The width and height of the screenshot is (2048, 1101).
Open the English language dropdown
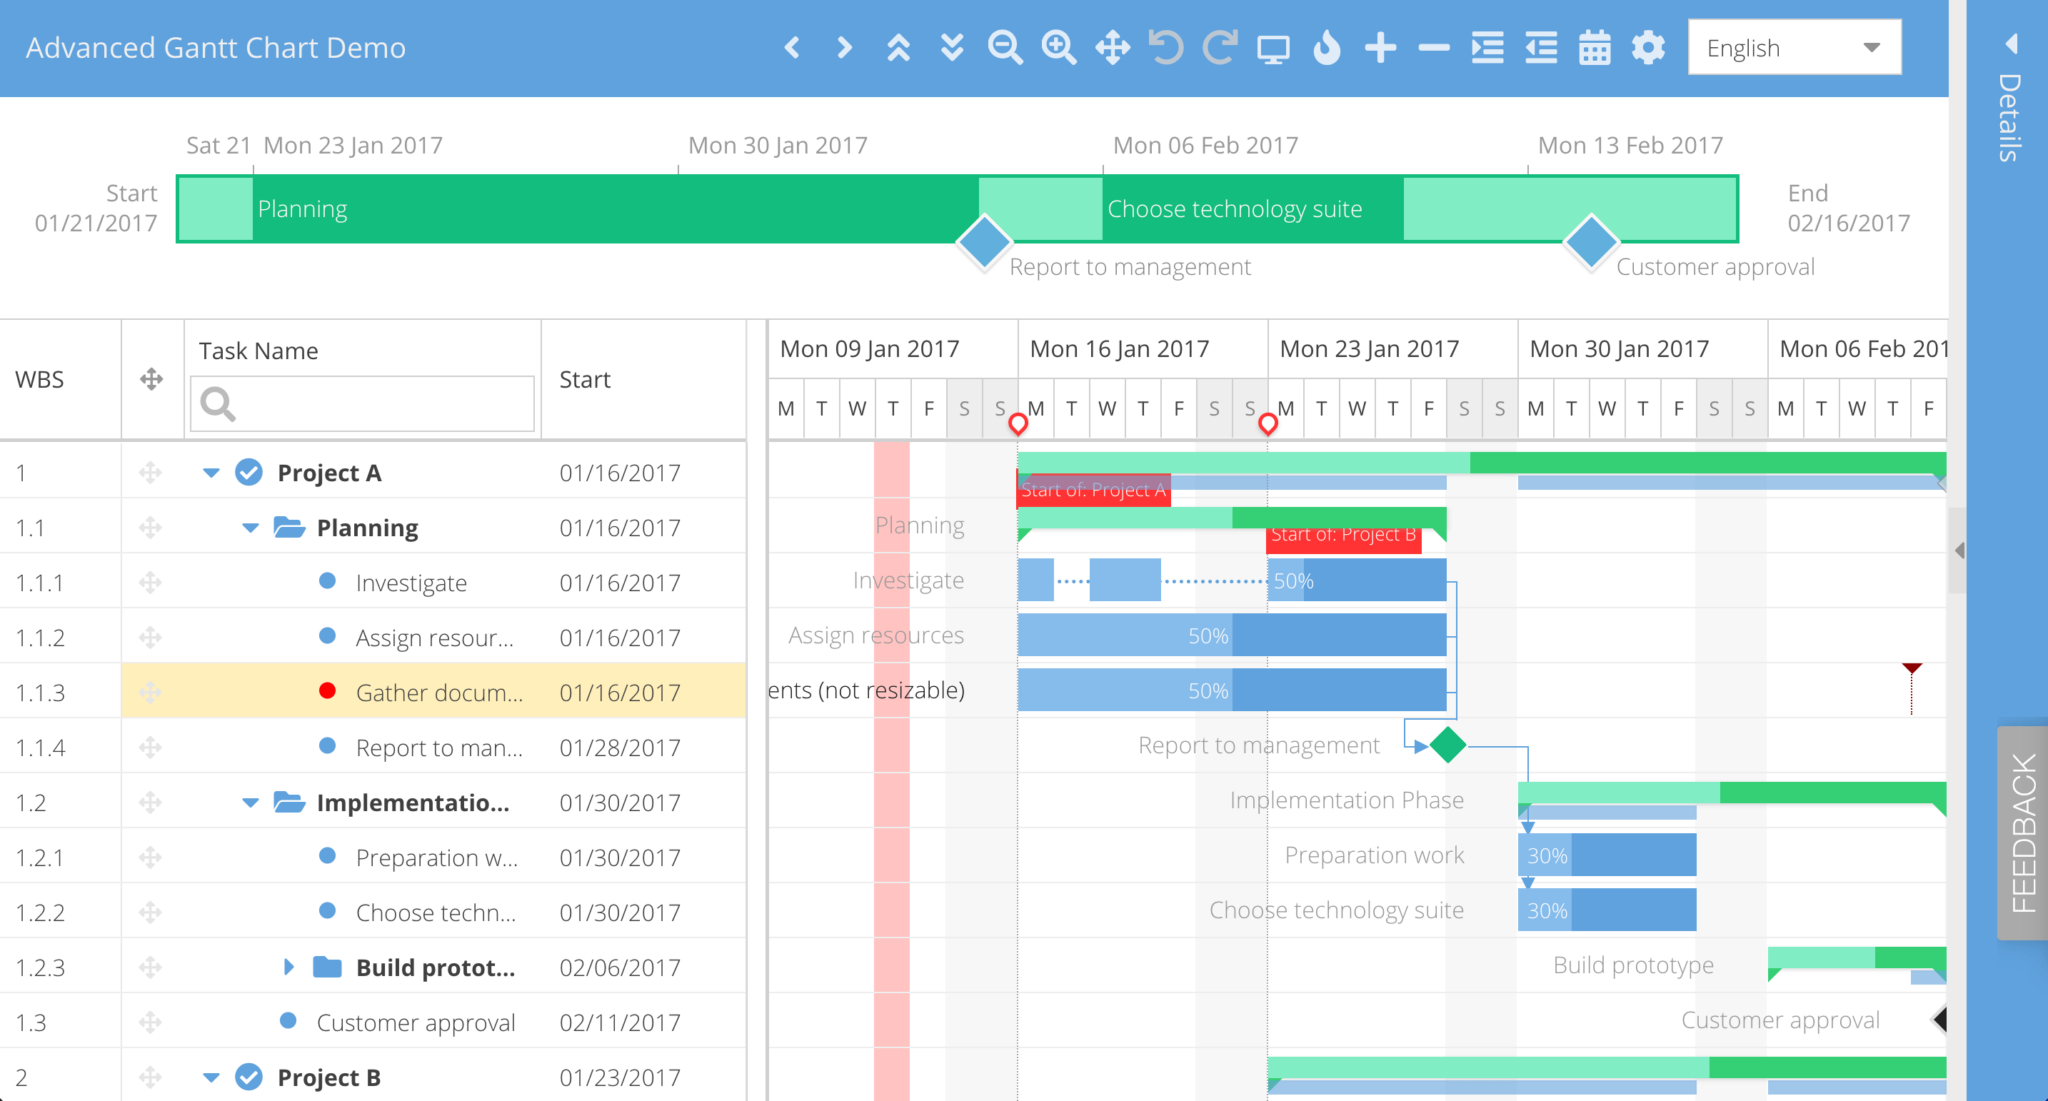(x=1794, y=47)
